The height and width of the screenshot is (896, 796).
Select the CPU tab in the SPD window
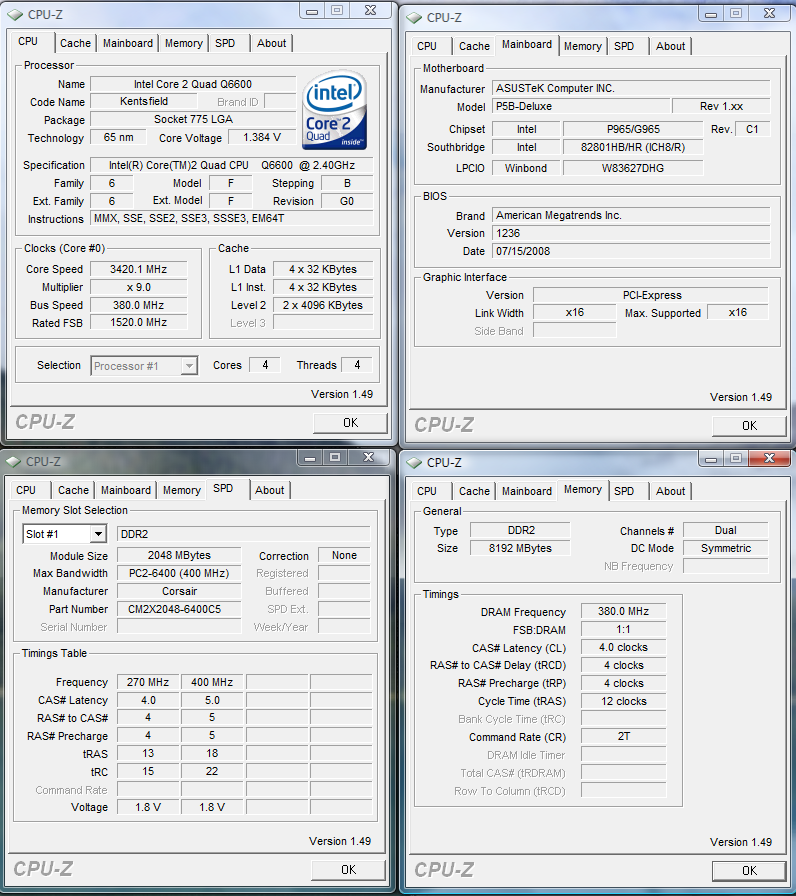26,490
